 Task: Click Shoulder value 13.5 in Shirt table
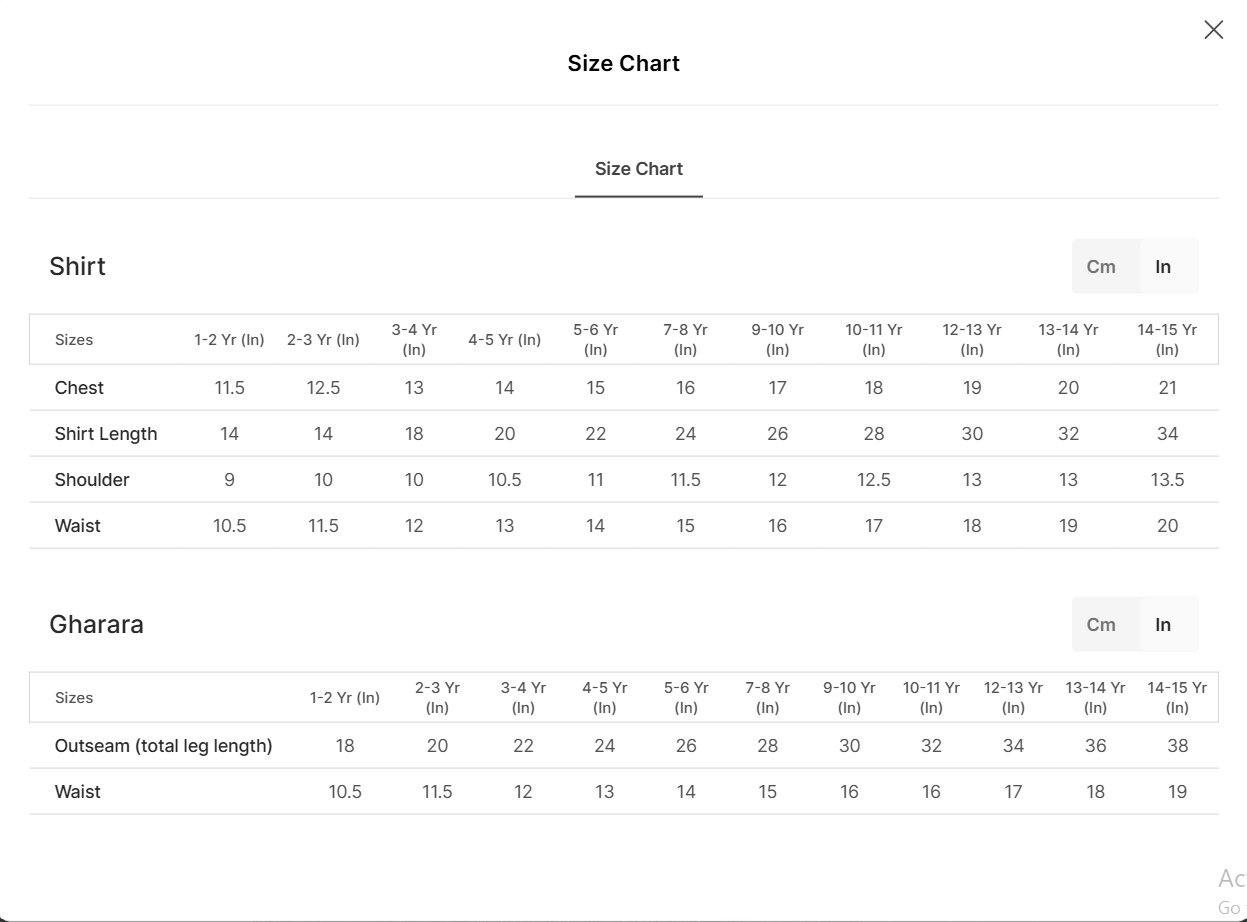point(1167,480)
